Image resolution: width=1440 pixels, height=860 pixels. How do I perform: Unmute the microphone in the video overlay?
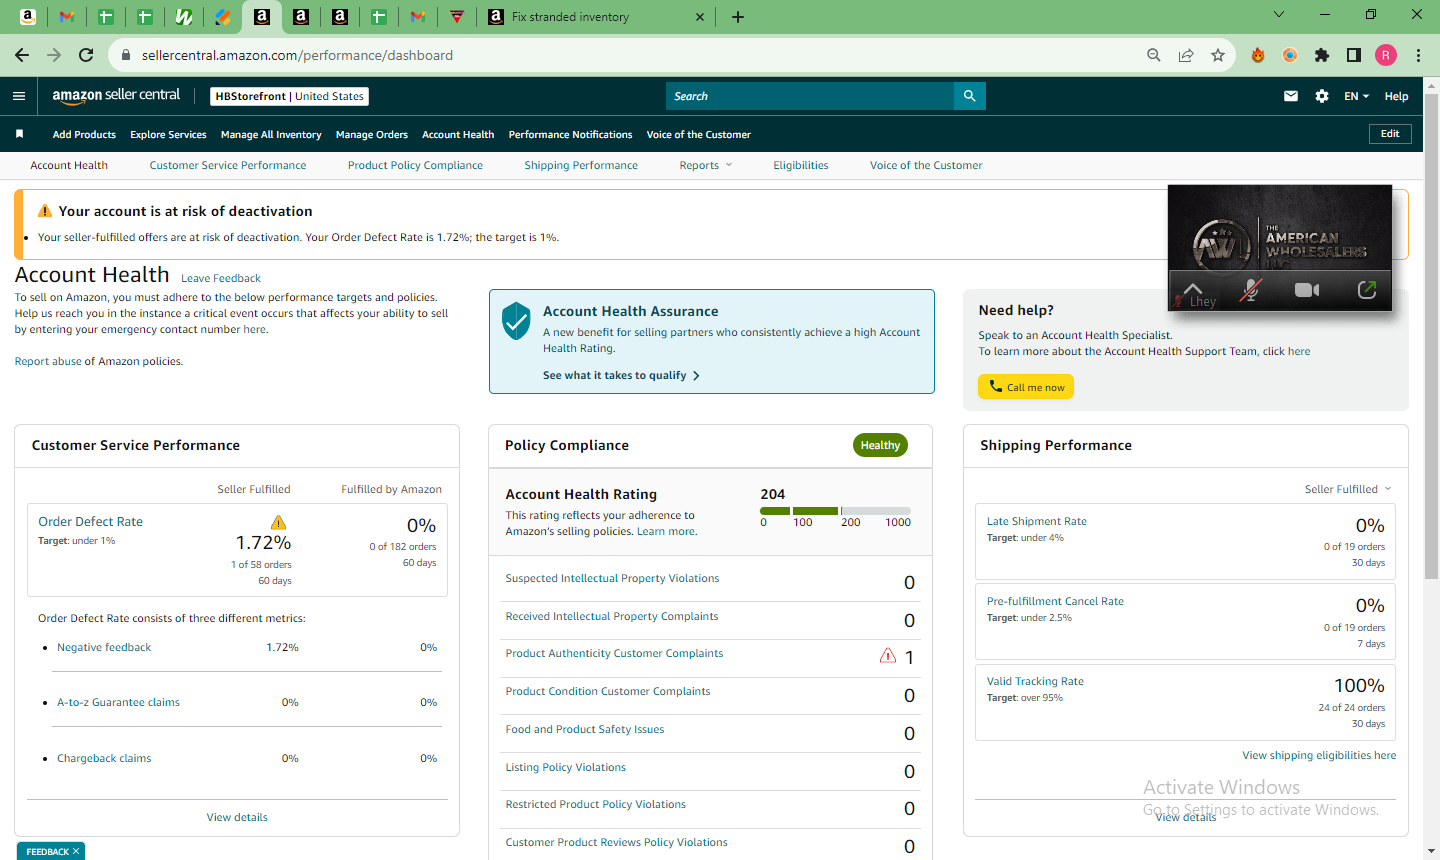1250,290
